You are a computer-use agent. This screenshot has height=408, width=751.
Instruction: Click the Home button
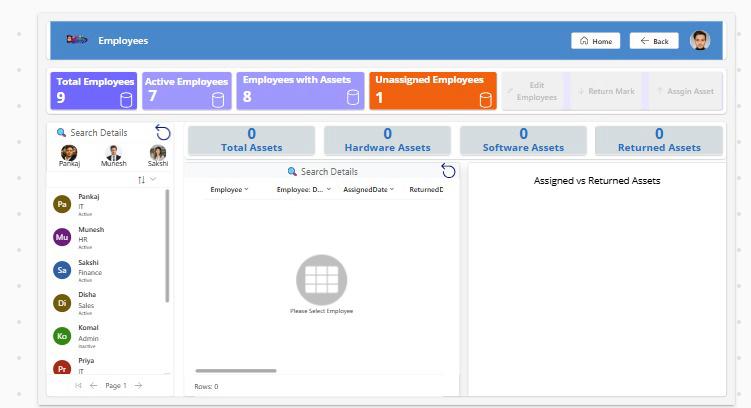tap(595, 41)
